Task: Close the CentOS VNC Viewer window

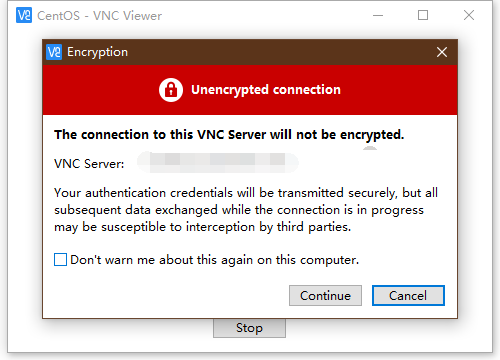Action: tap(469, 15)
